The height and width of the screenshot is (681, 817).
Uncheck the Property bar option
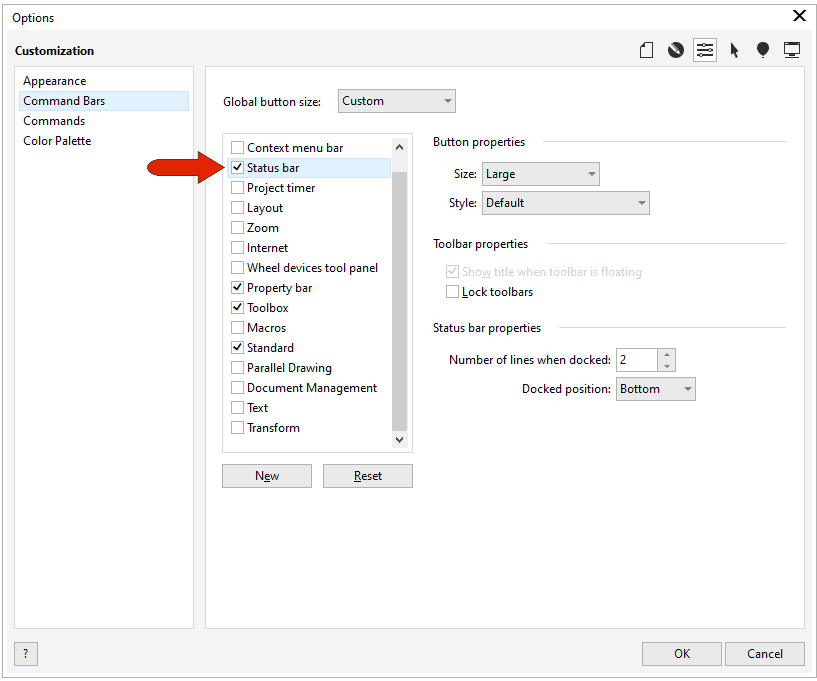click(x=237, y=287)
